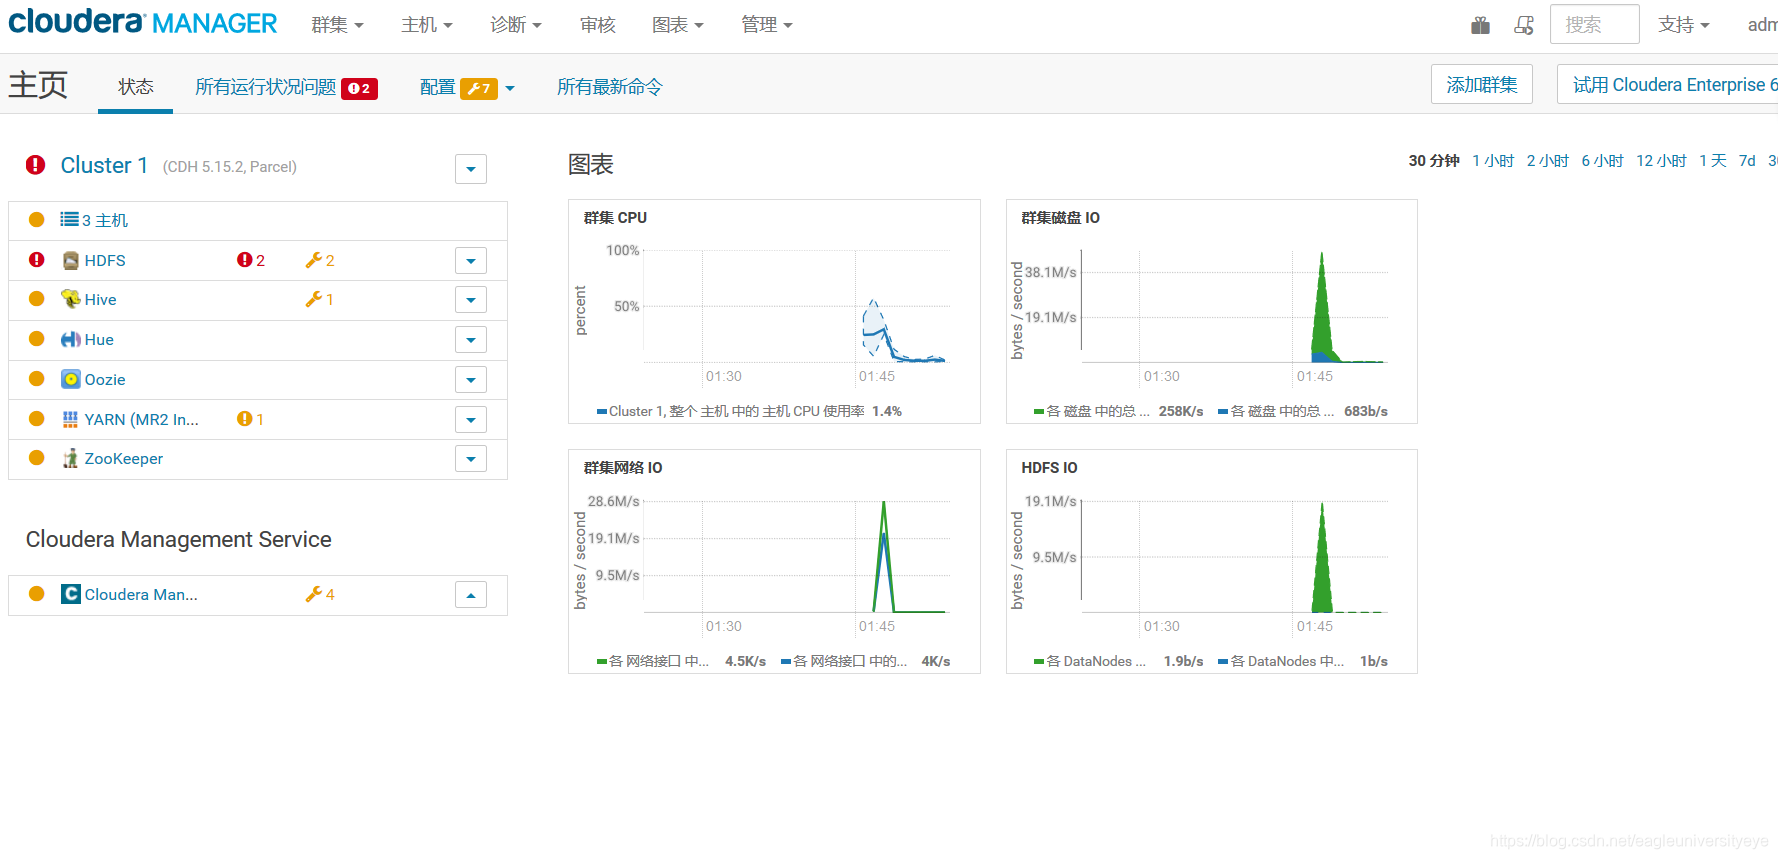Open Oozie row actions dropdown
1778x859 pixels.
coord(471,380)
